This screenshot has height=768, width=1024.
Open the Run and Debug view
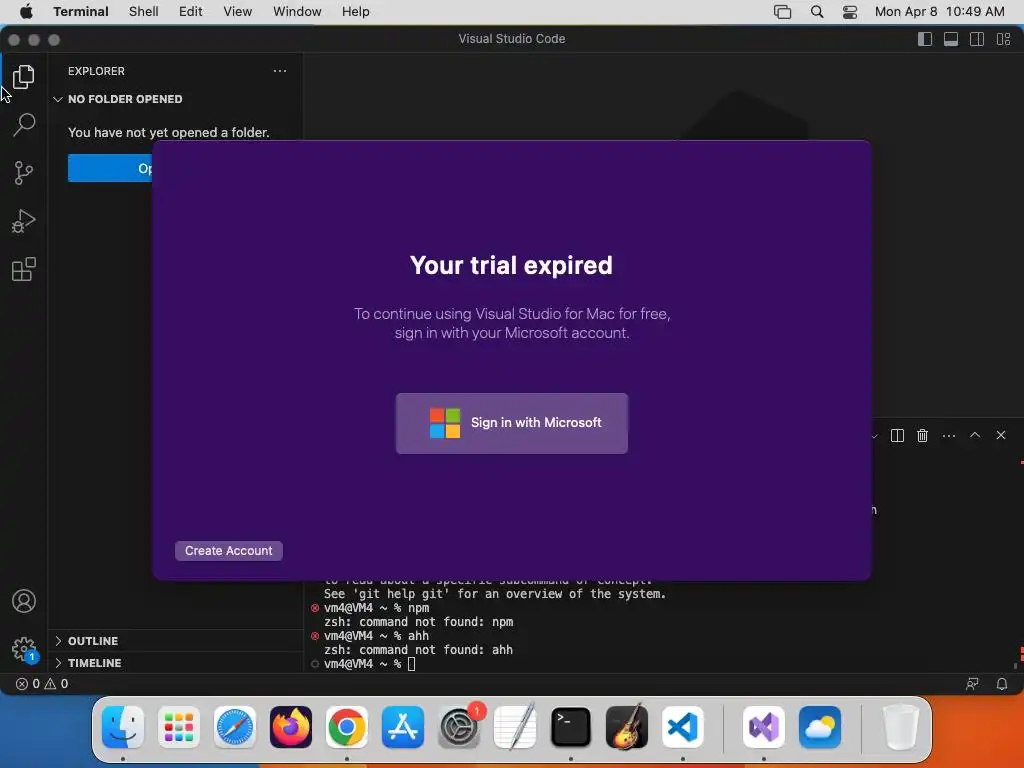(24, 221)
